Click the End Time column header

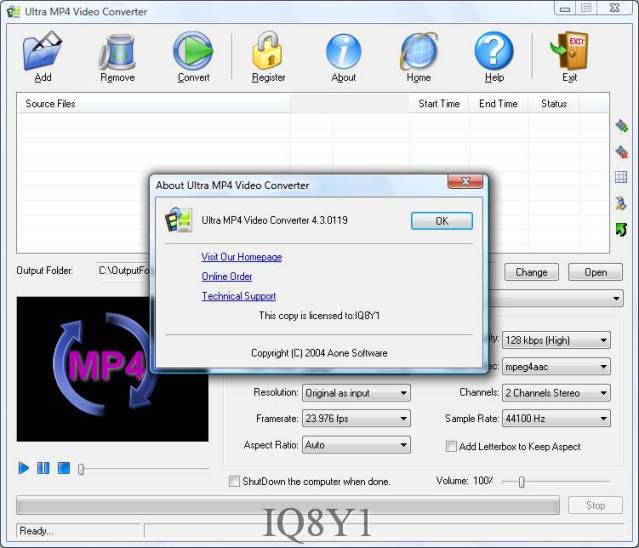[498, 104]
